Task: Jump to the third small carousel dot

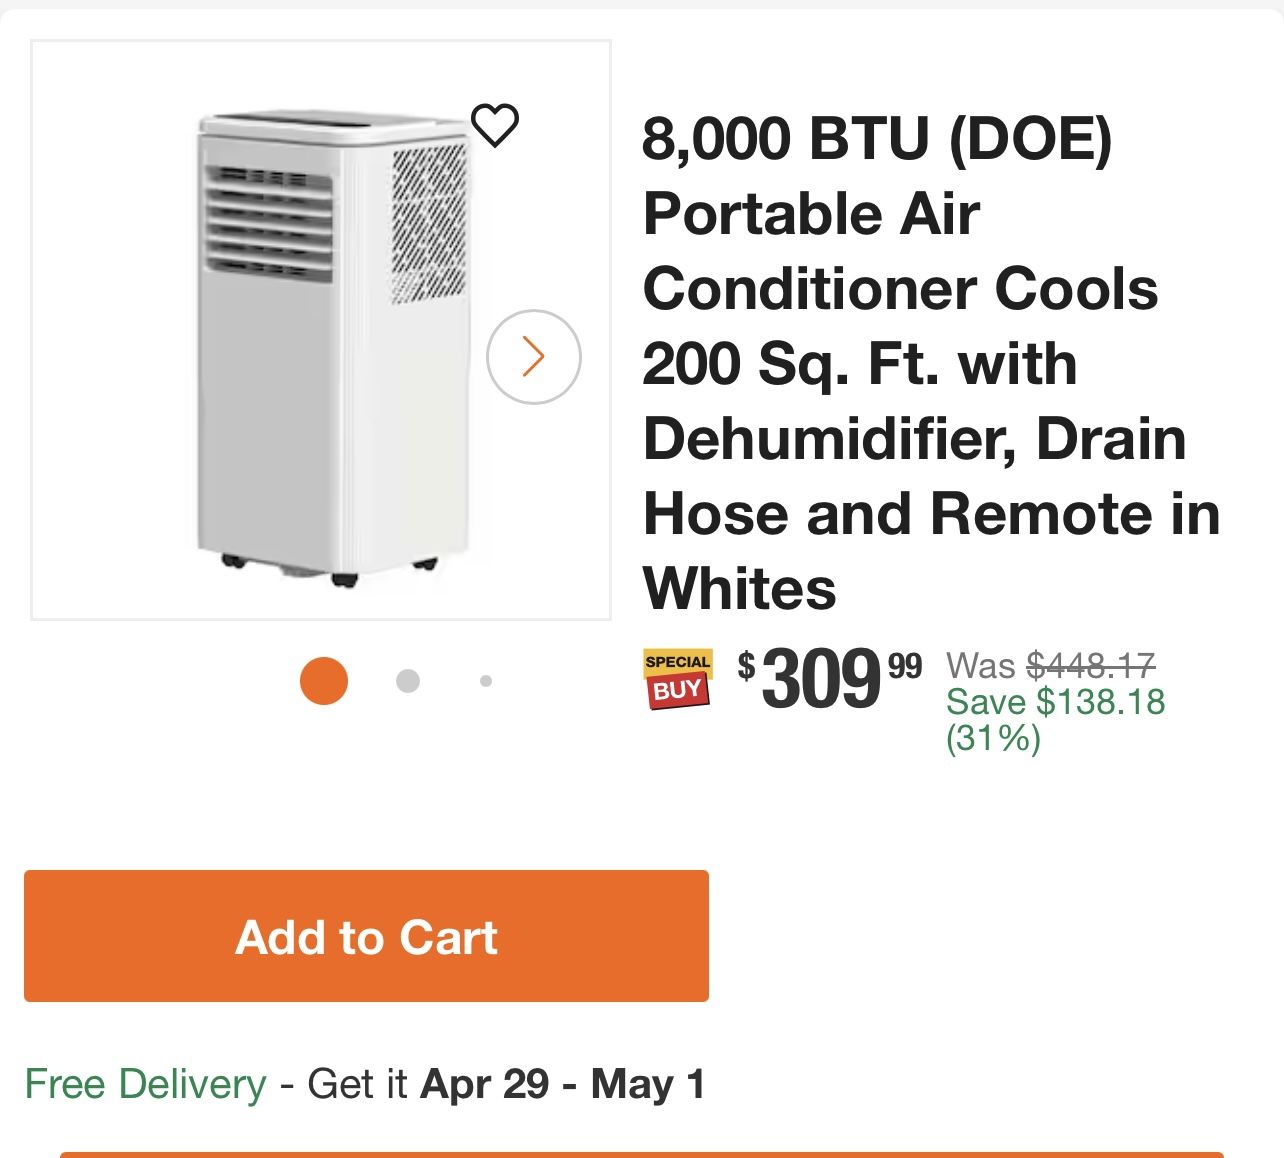Action: tap(486, 681)
